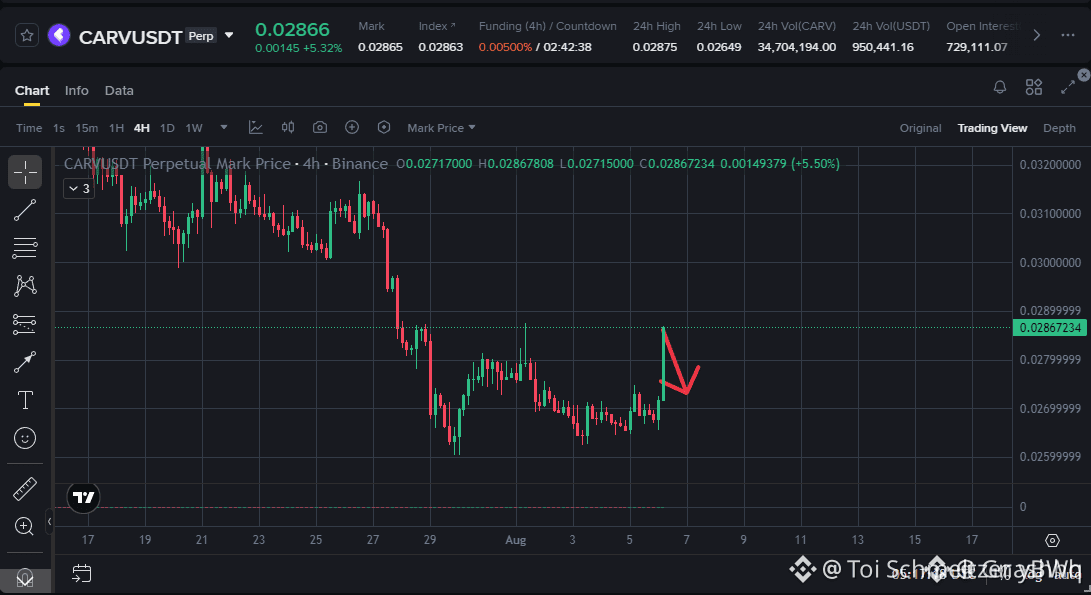
Task: Select the Fibonacci horizontal lines tool
Action: (x=25, y=248)
